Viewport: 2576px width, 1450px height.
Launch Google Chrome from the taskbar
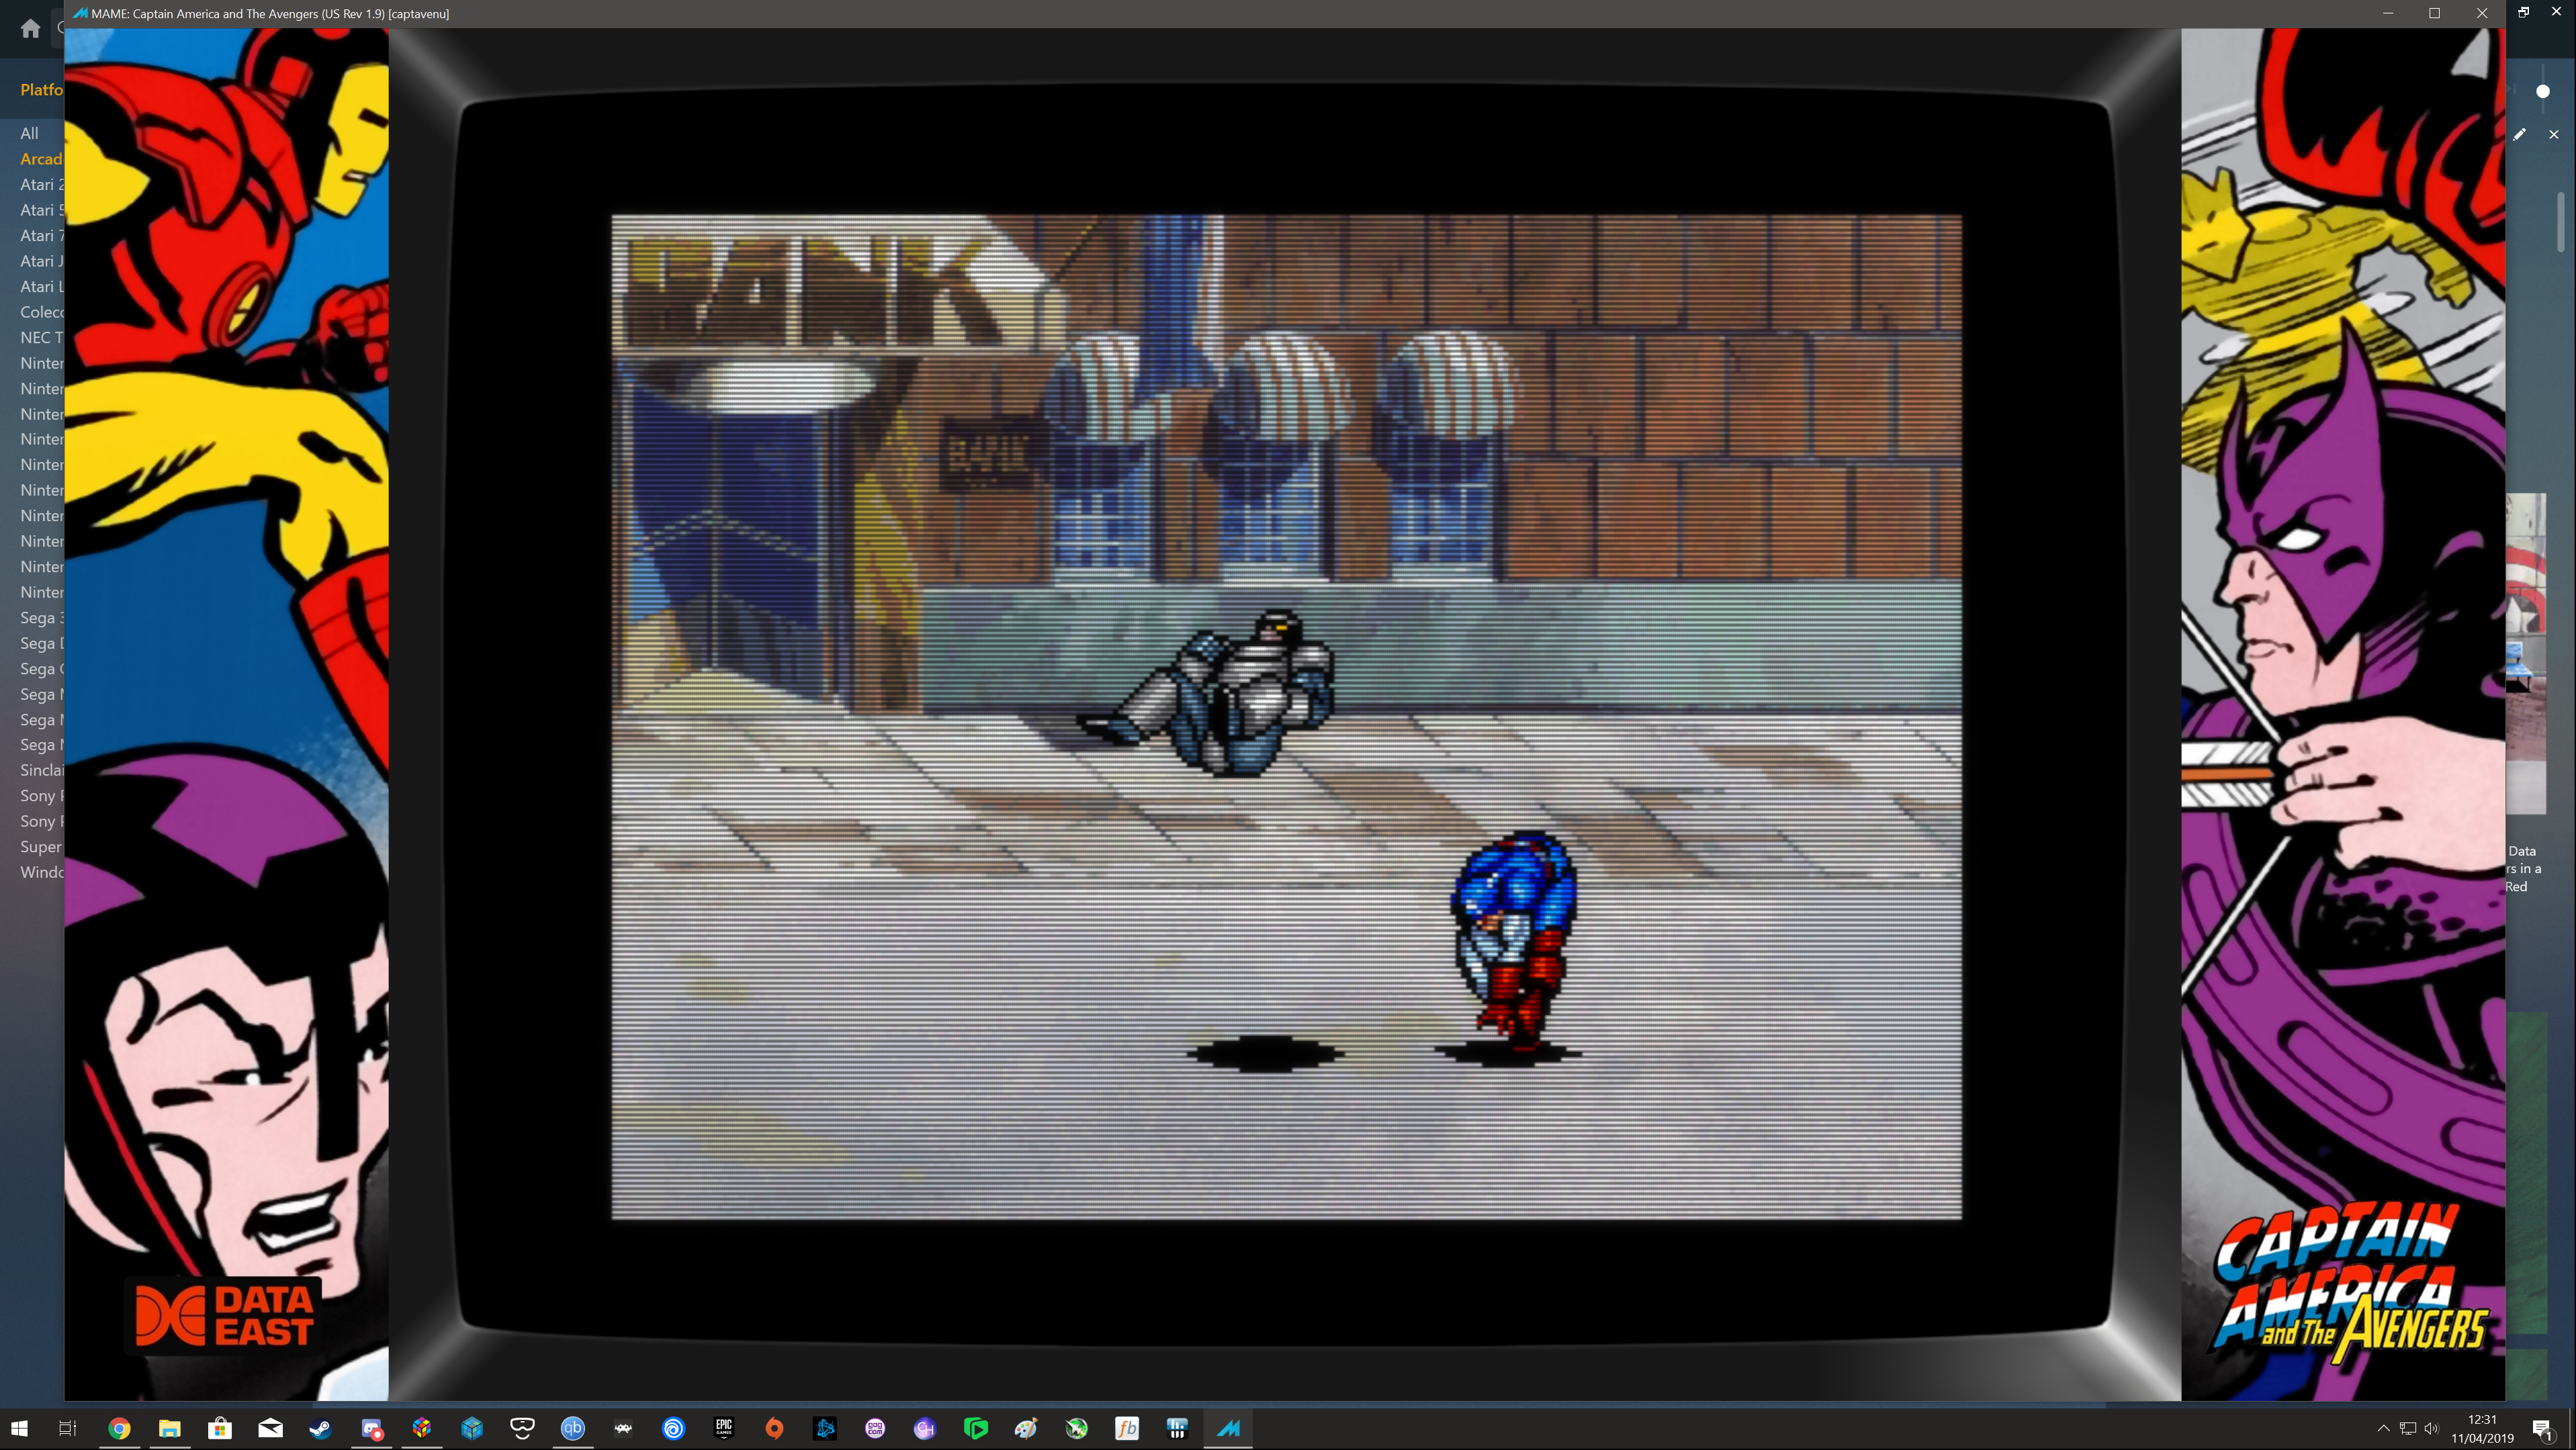point(119,1428)
